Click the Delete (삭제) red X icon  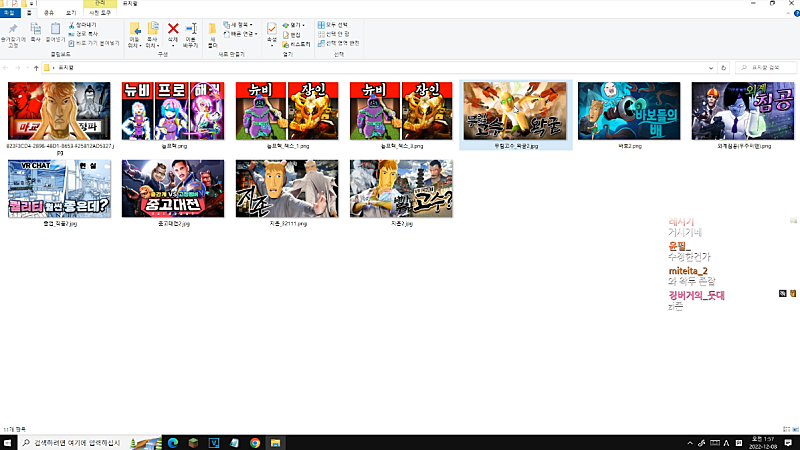coord(173,29)
